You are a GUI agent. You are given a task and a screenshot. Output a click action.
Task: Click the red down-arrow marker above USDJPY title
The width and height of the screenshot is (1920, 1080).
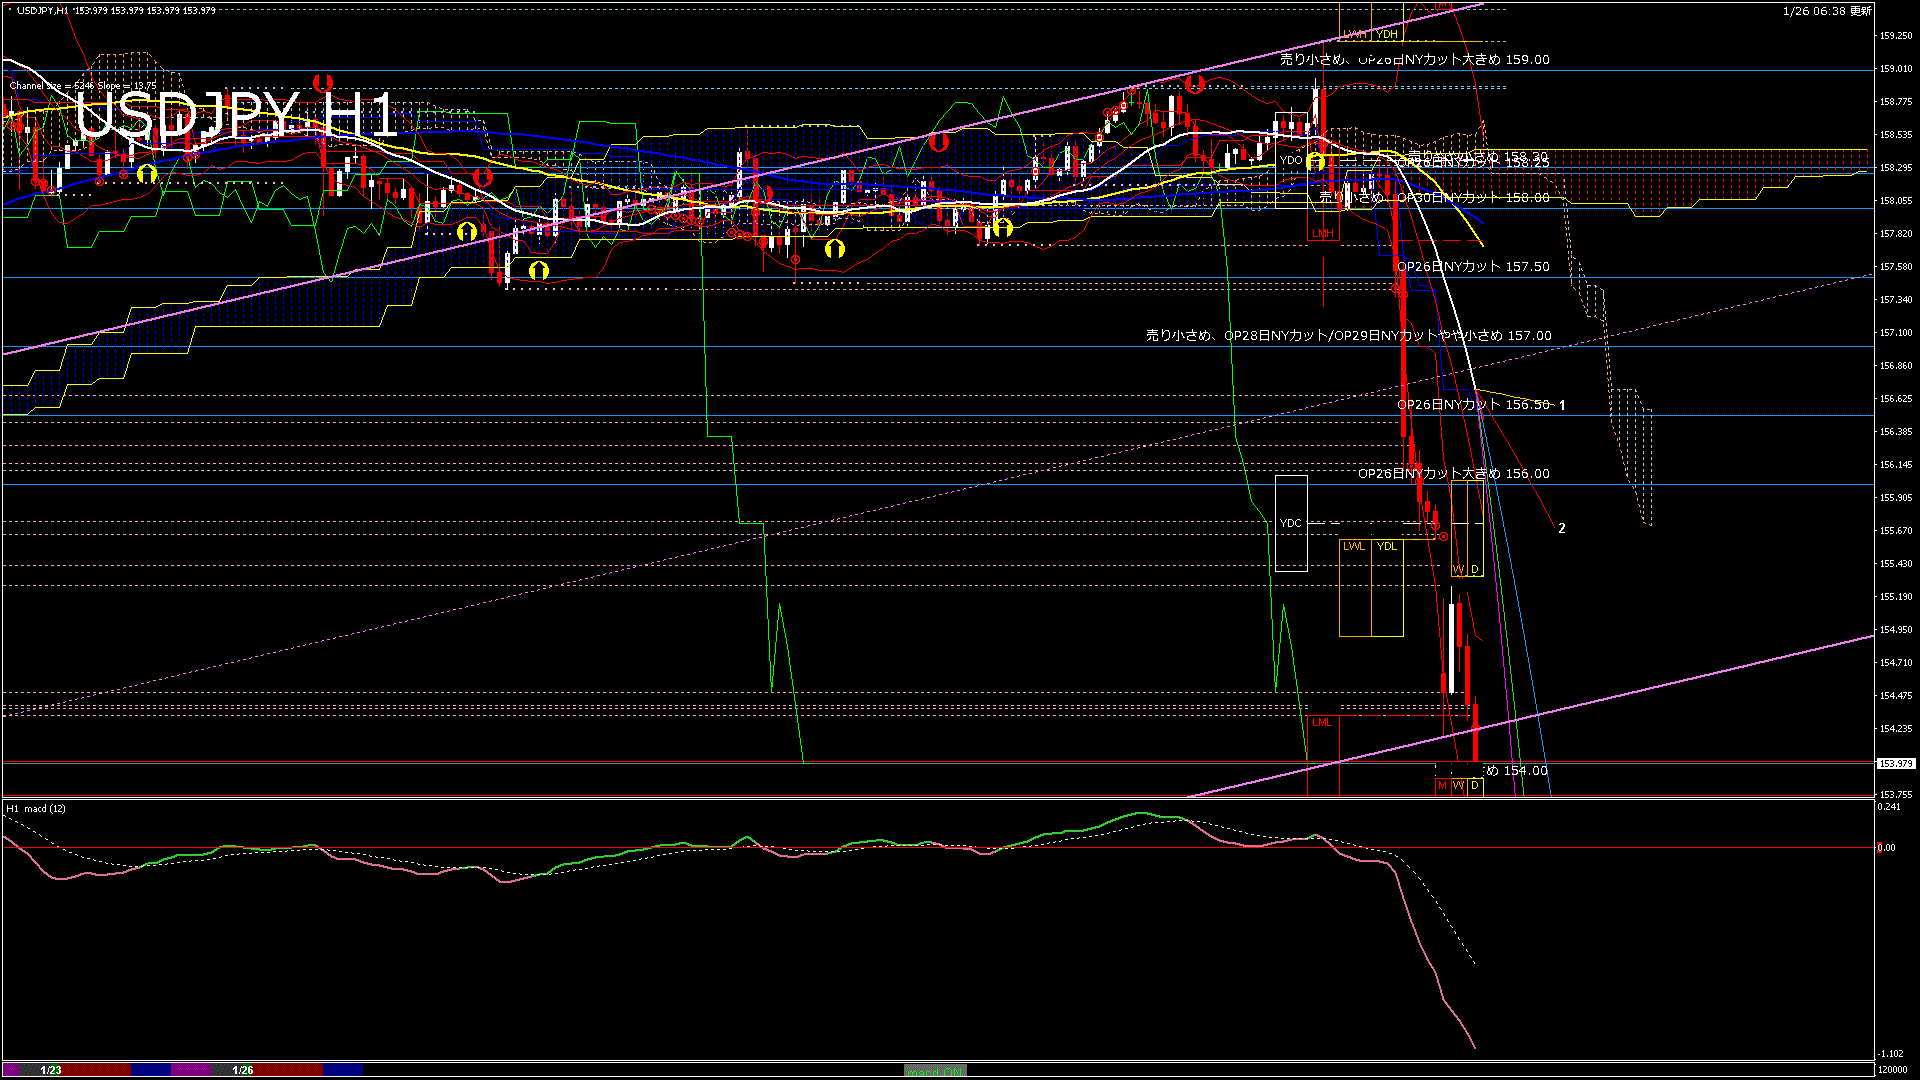322,82
